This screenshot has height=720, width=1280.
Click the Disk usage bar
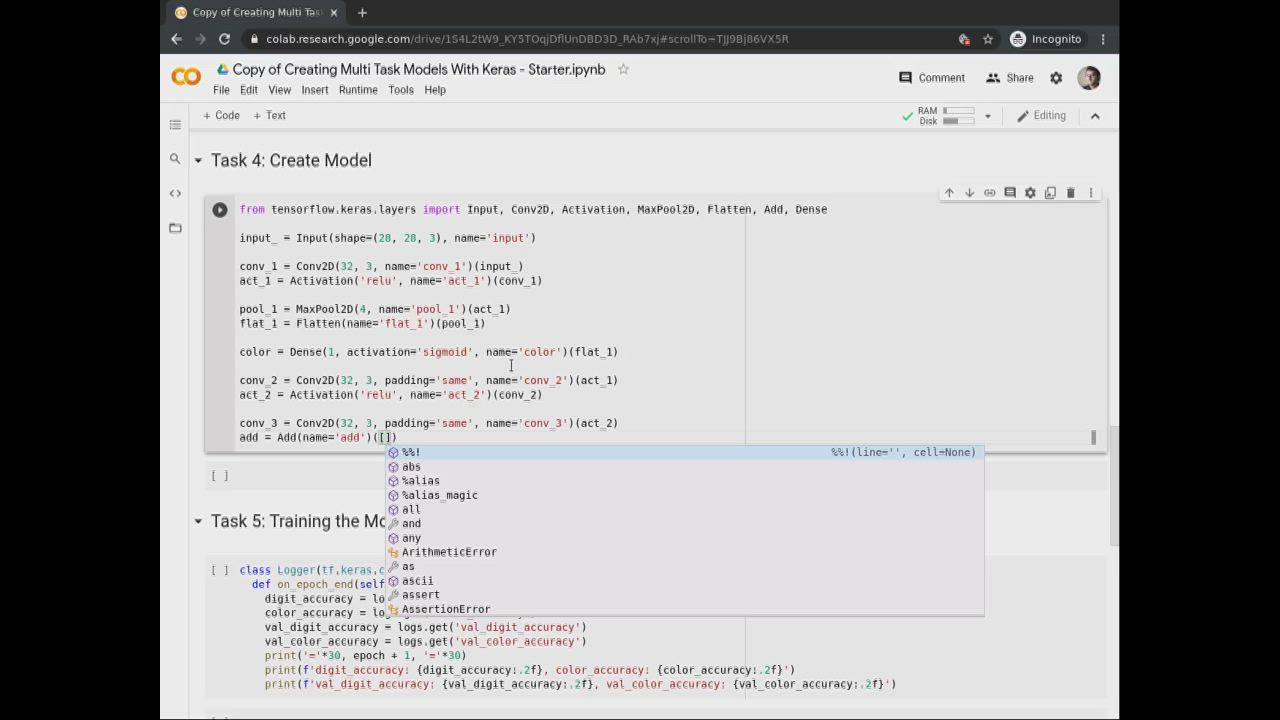pos(958,121)
